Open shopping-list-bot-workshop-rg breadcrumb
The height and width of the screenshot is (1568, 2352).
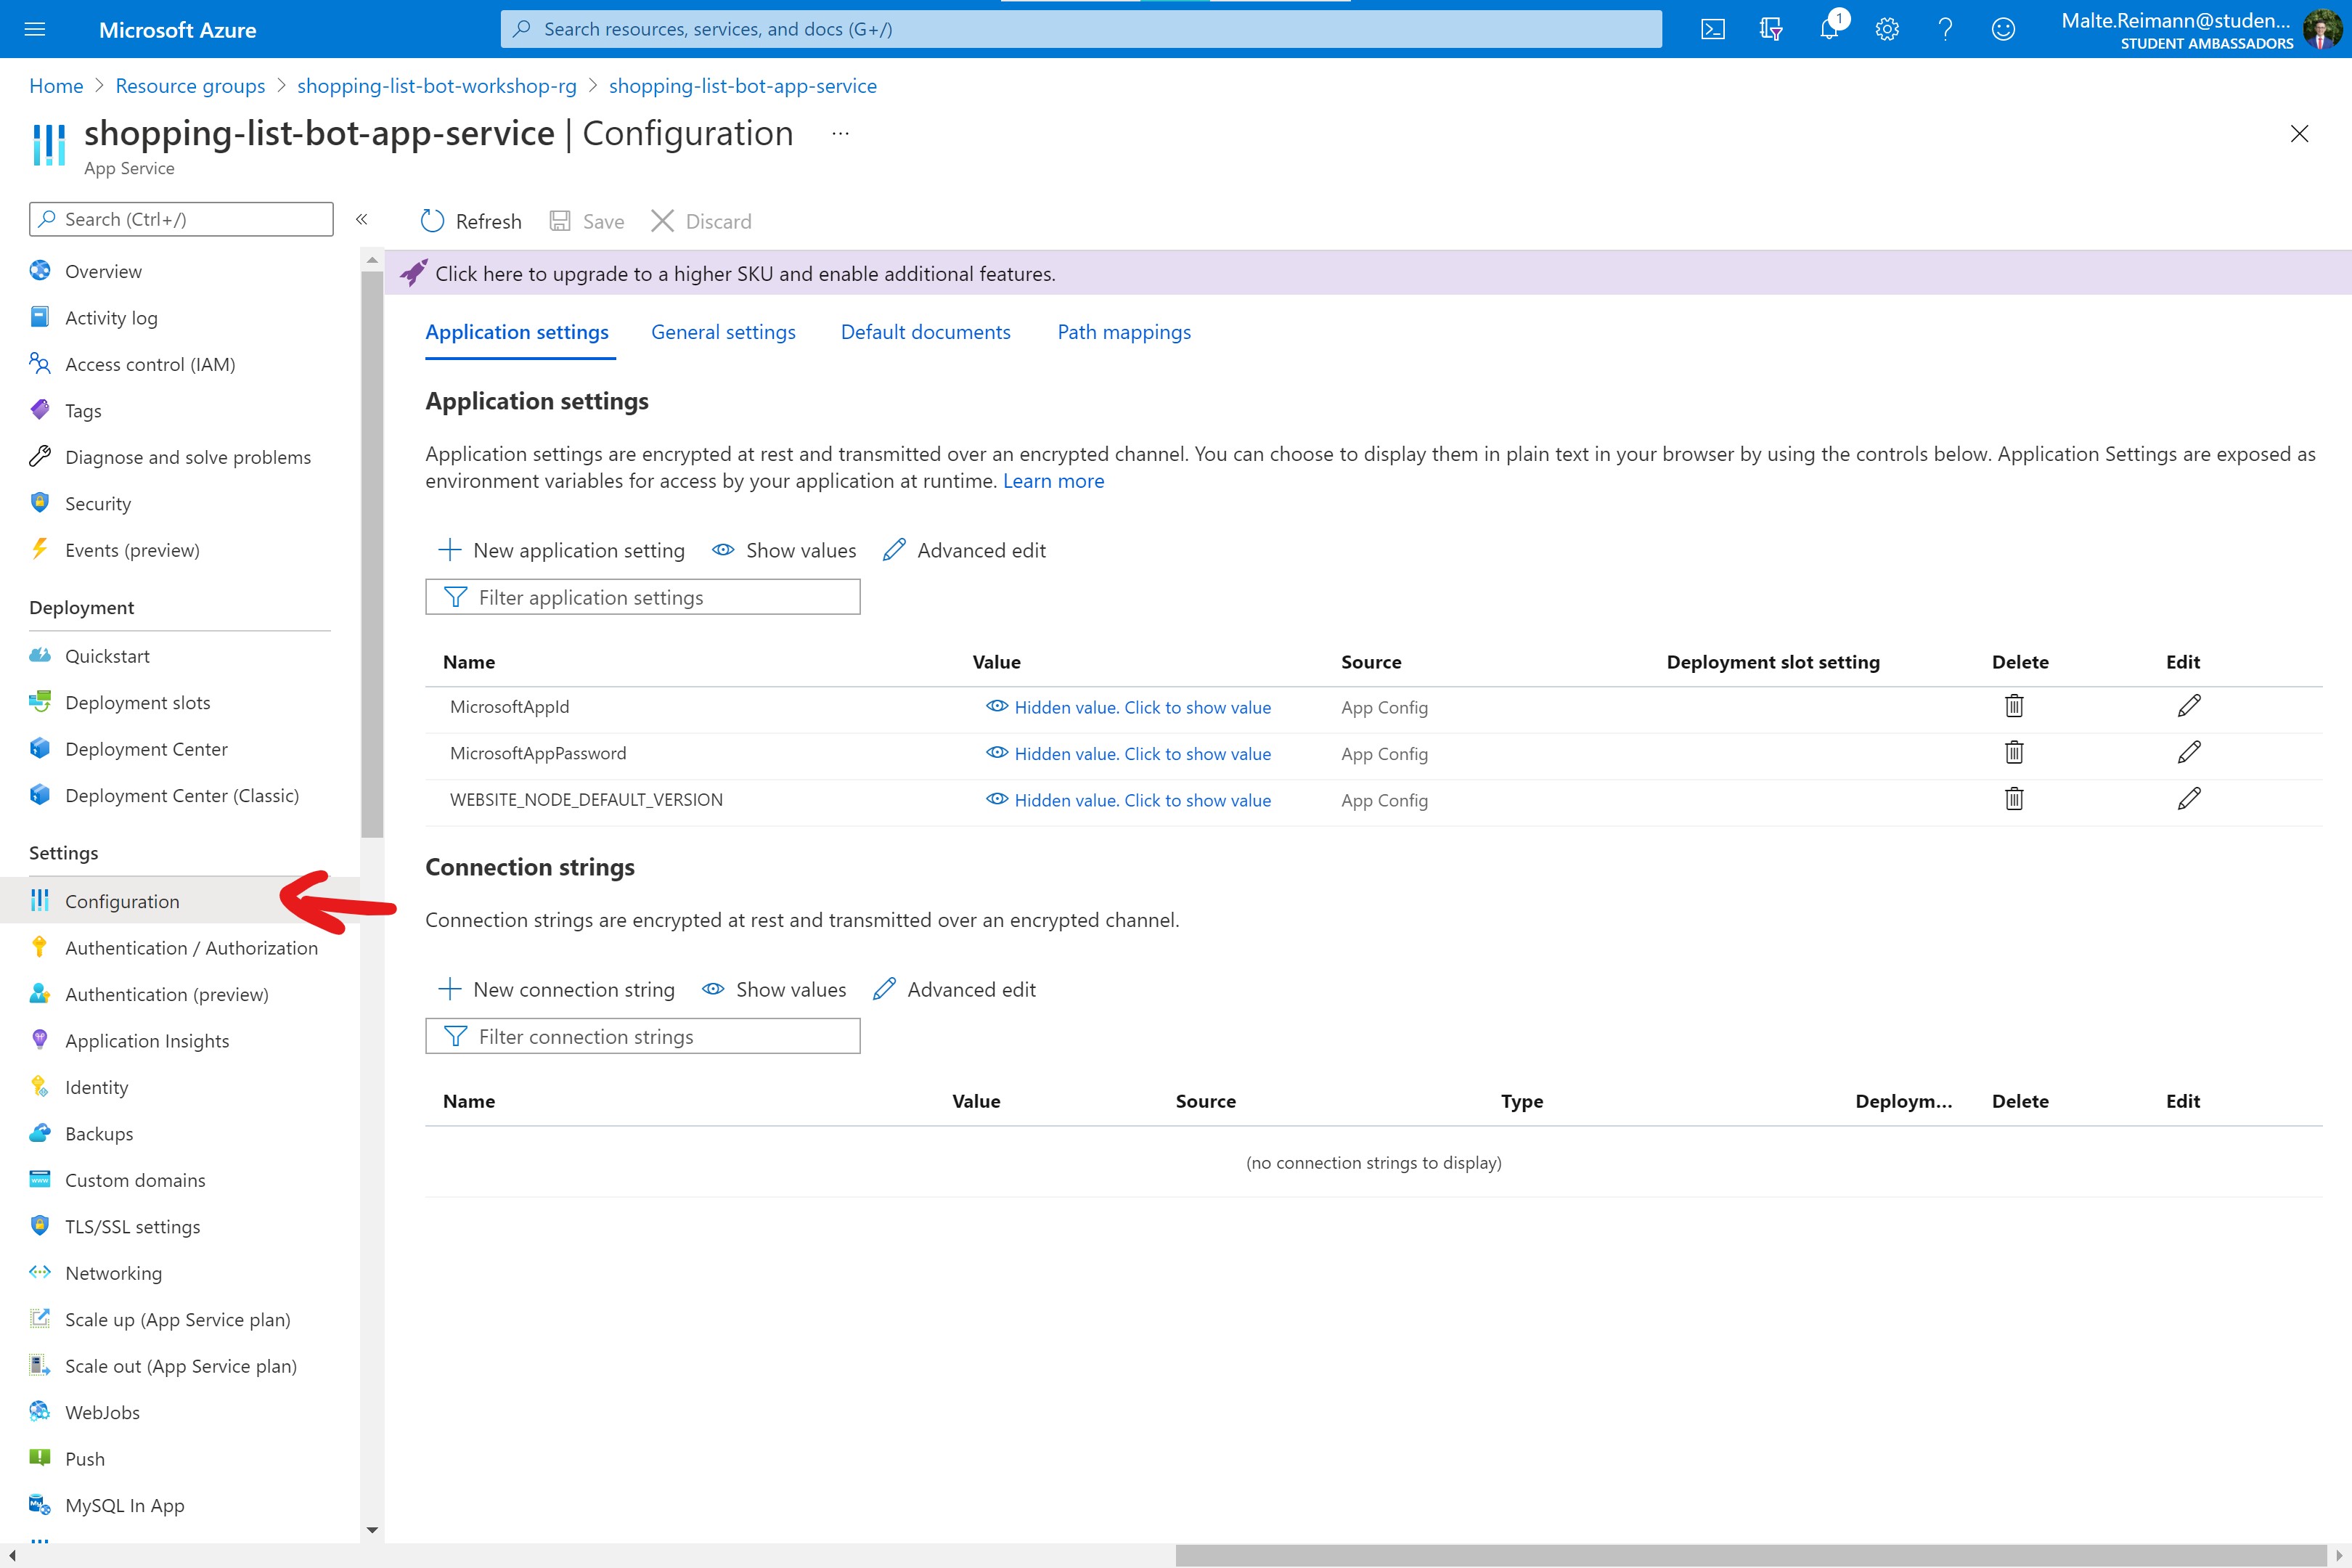click(x=437, y=86)
